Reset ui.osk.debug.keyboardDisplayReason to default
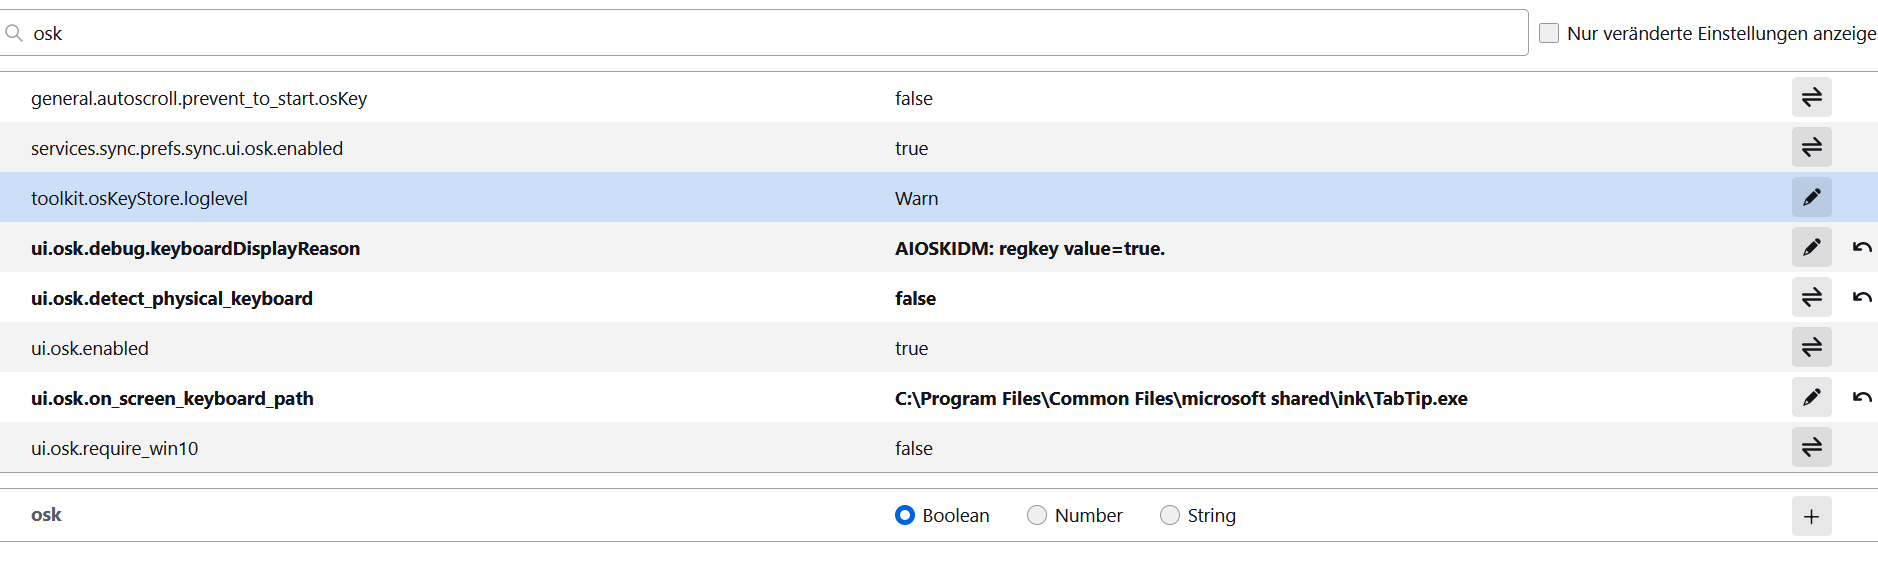Screen dimensions: 1878x566 1861,247
